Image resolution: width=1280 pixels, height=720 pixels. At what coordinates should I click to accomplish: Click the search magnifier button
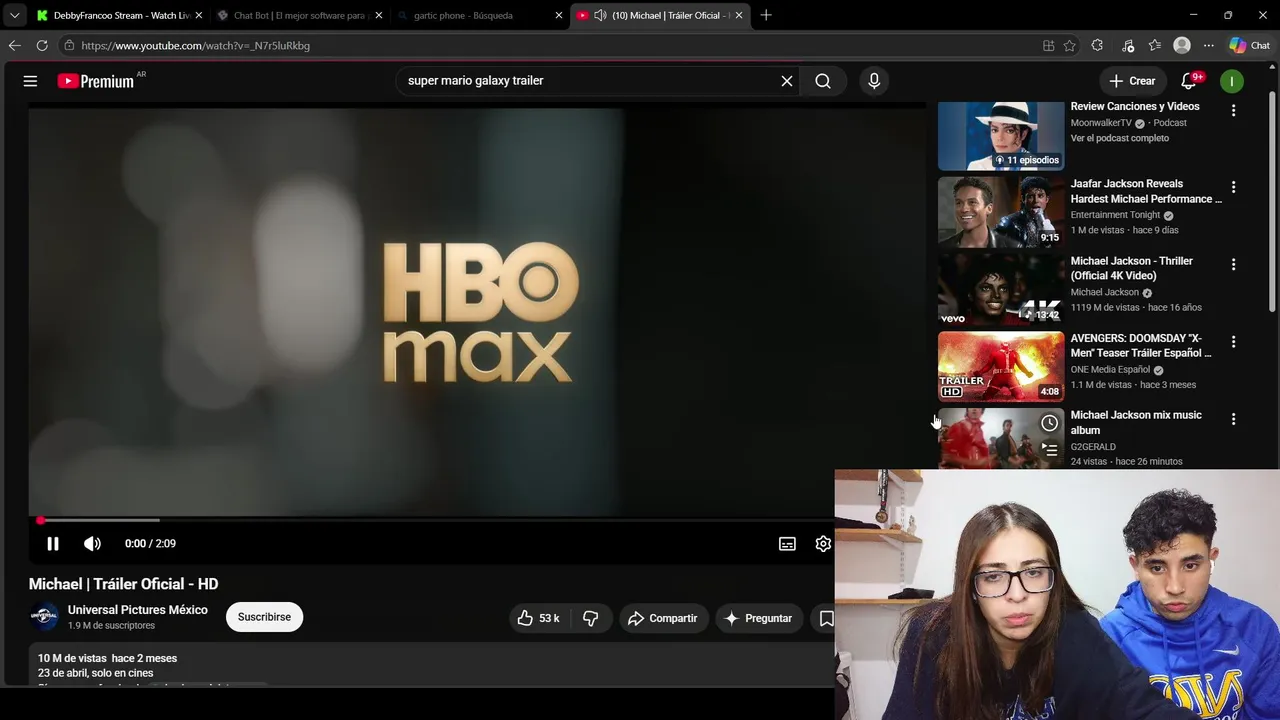tap(823, 81)
